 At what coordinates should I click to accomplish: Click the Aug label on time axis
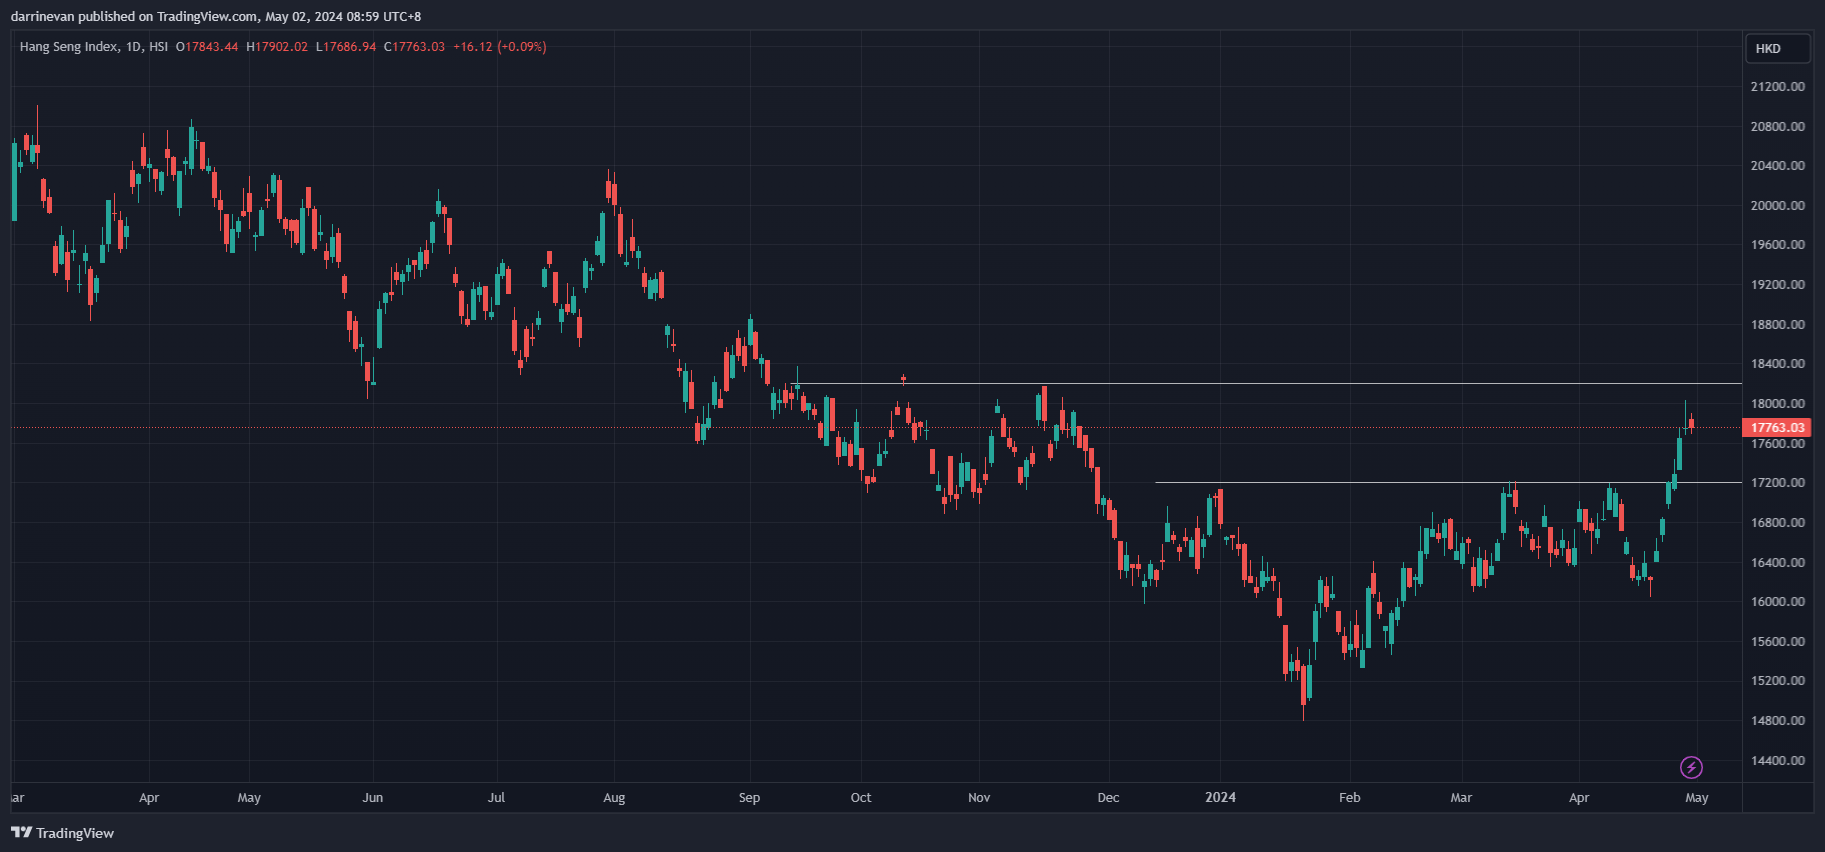614,798
